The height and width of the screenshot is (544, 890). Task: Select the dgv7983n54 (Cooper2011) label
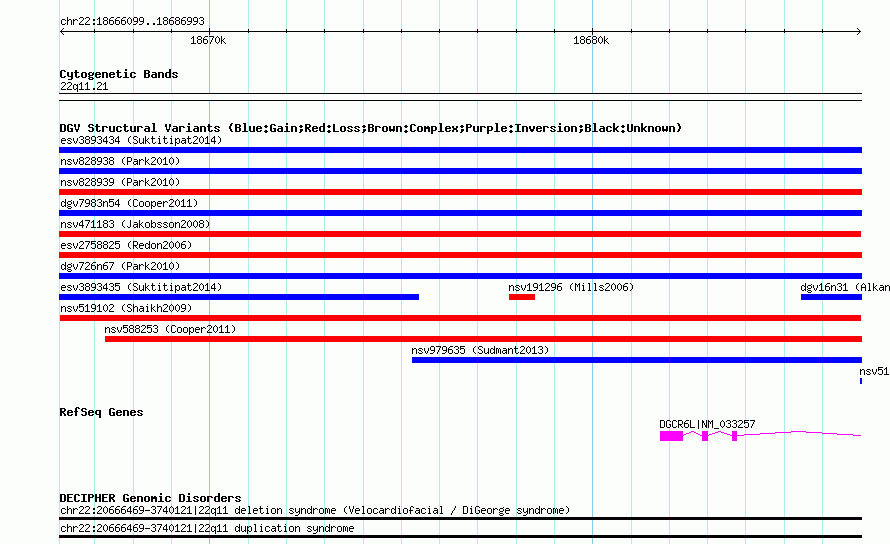pyautogui.click(x=129, y=203)
